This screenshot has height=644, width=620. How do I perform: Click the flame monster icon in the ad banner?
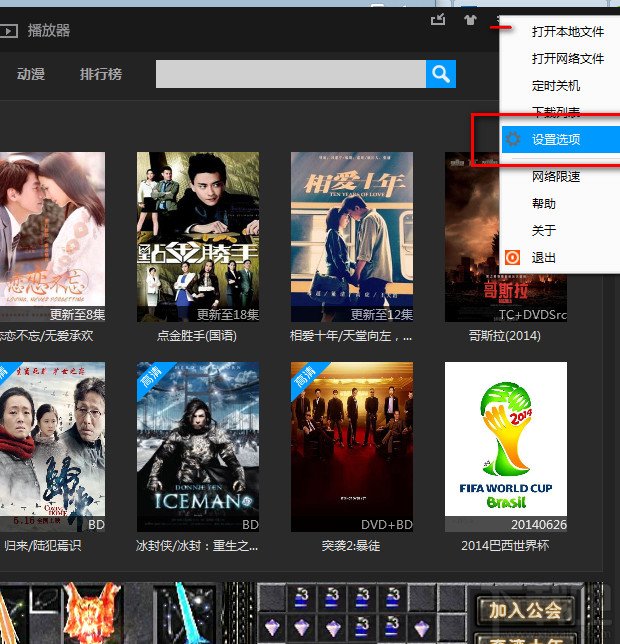click(93, 612)
